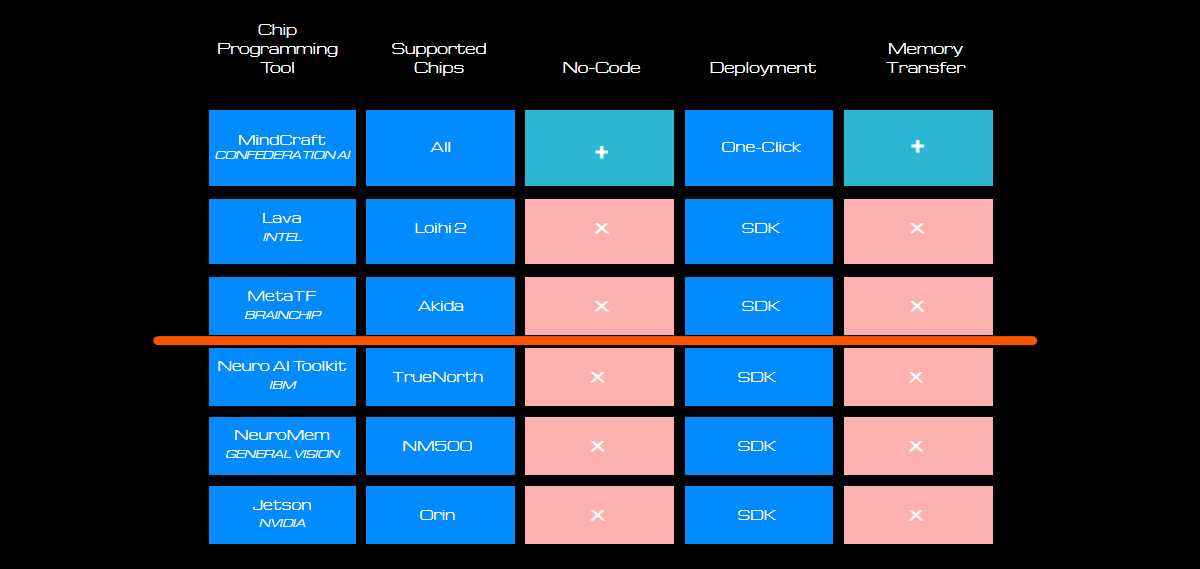Click the One-Click deployment cell
Screen dimensions: 1200x569
(759, 148)
